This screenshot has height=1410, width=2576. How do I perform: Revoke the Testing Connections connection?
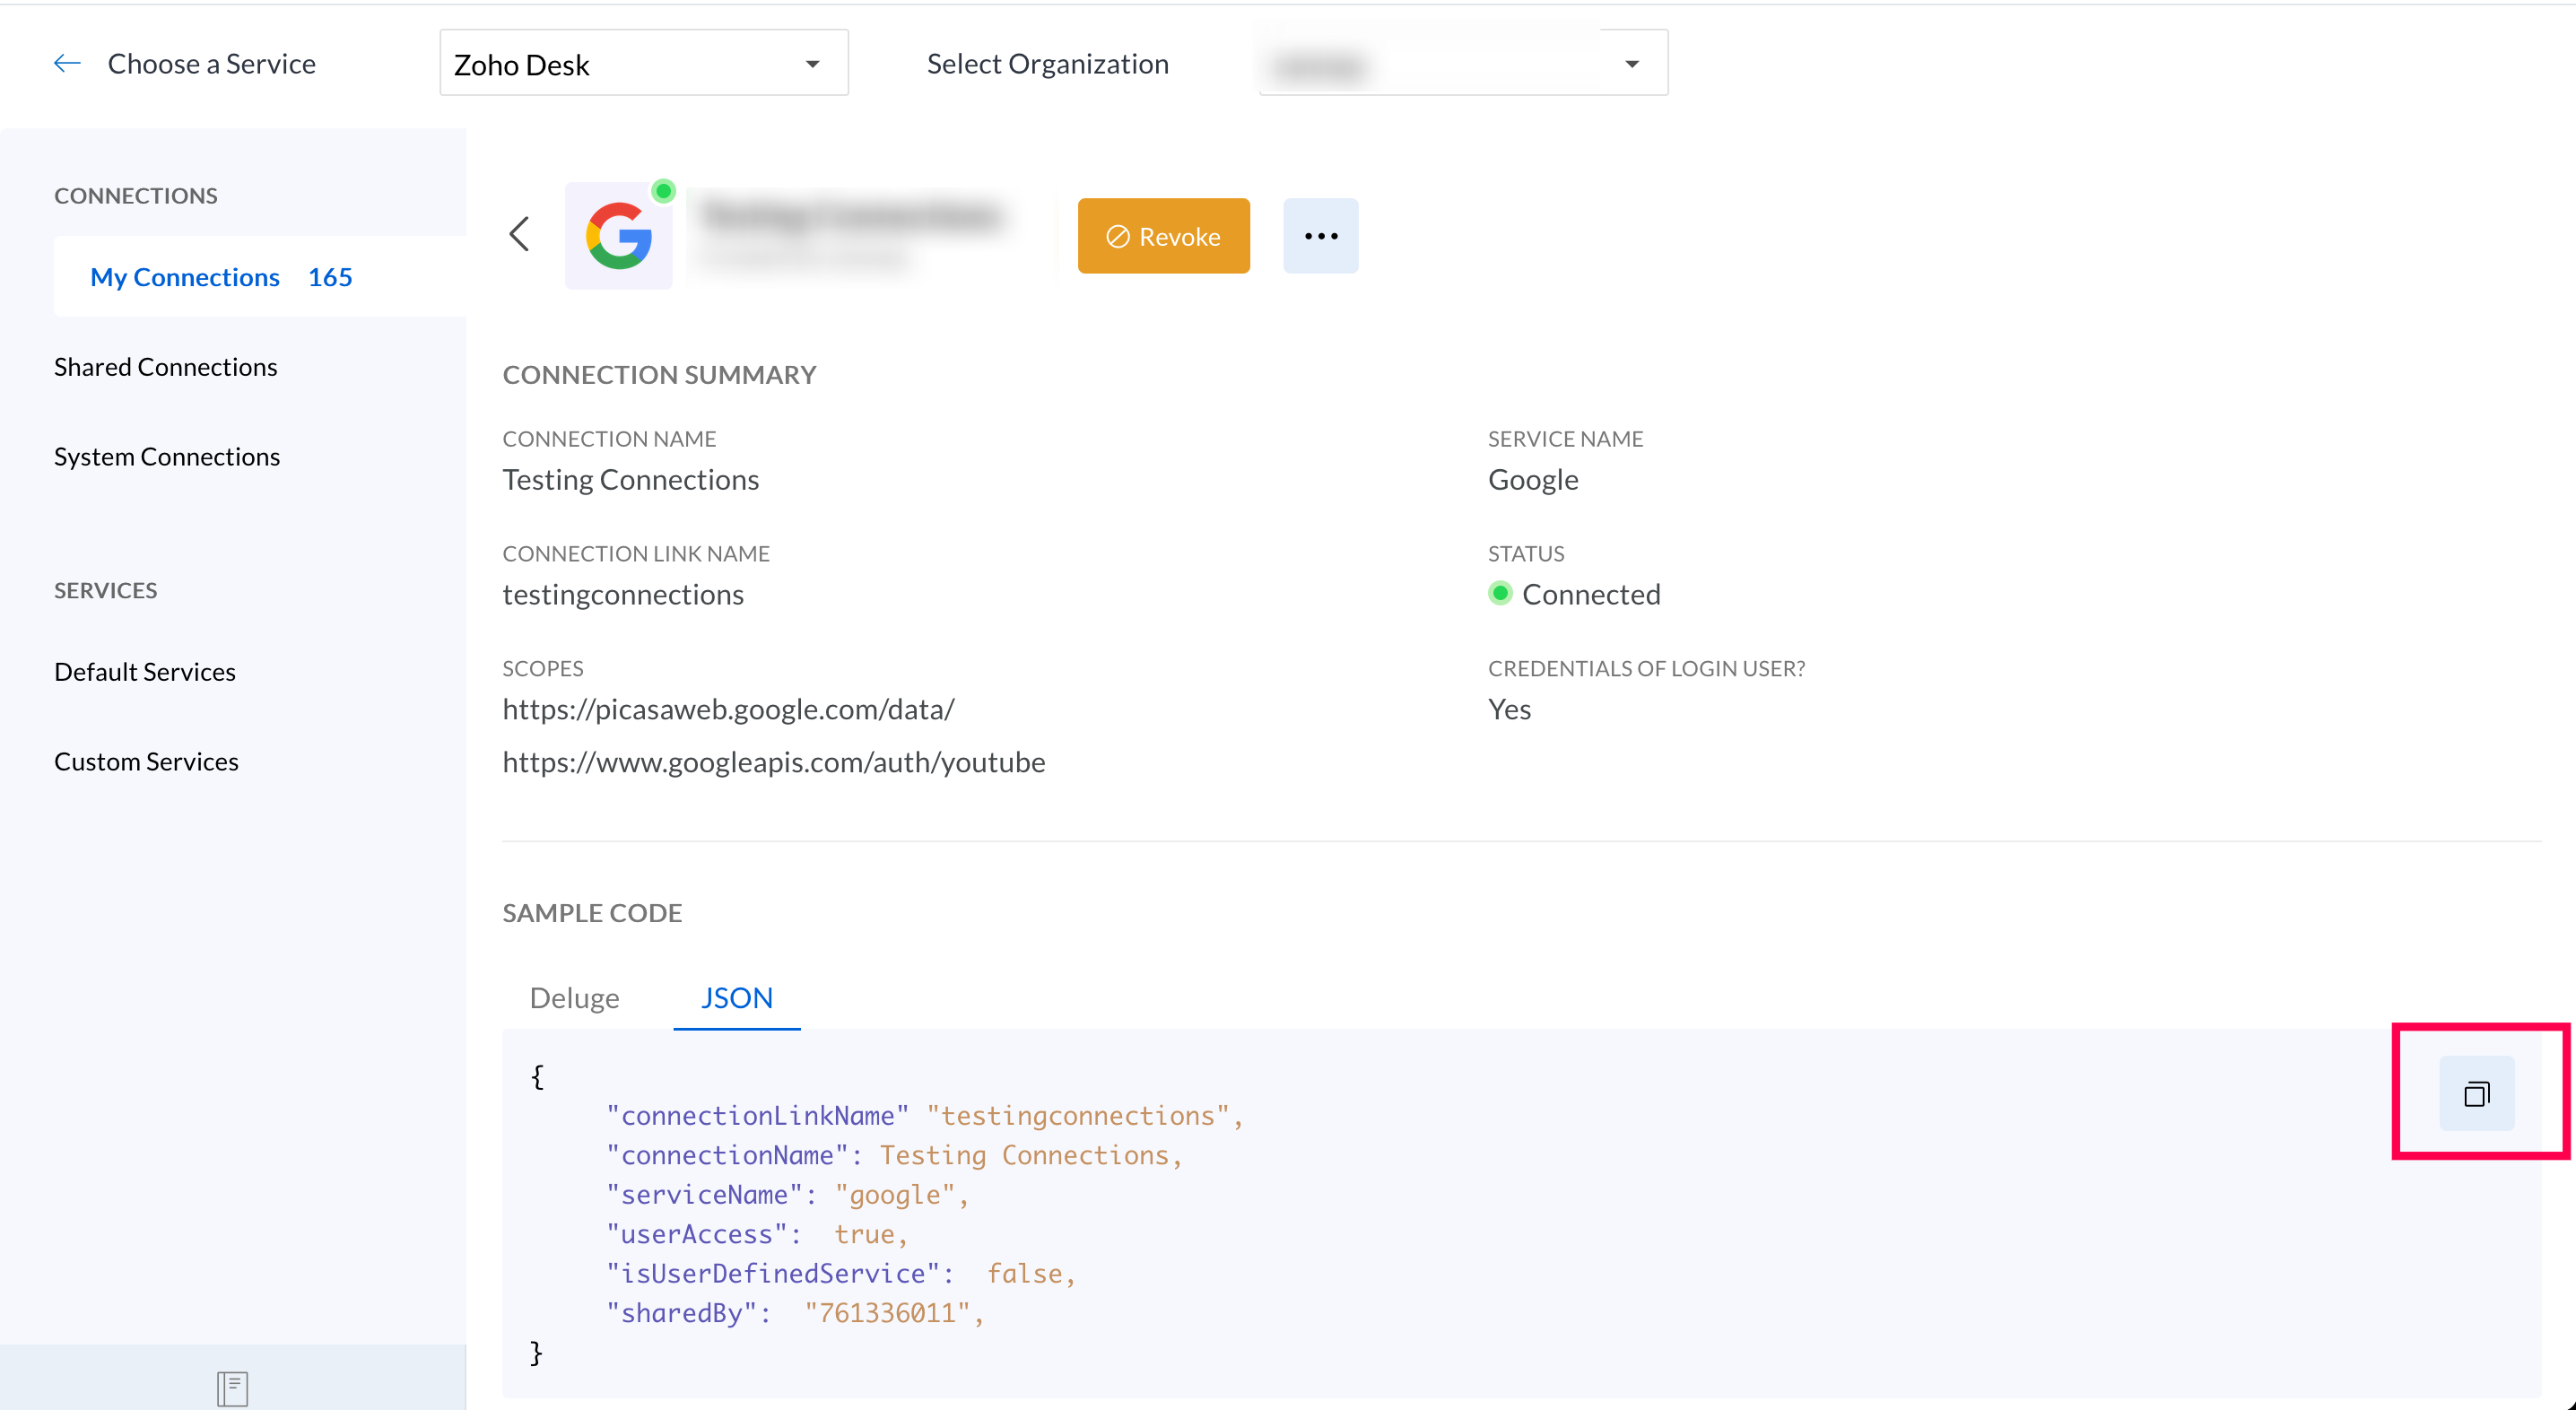(1163, 236)
